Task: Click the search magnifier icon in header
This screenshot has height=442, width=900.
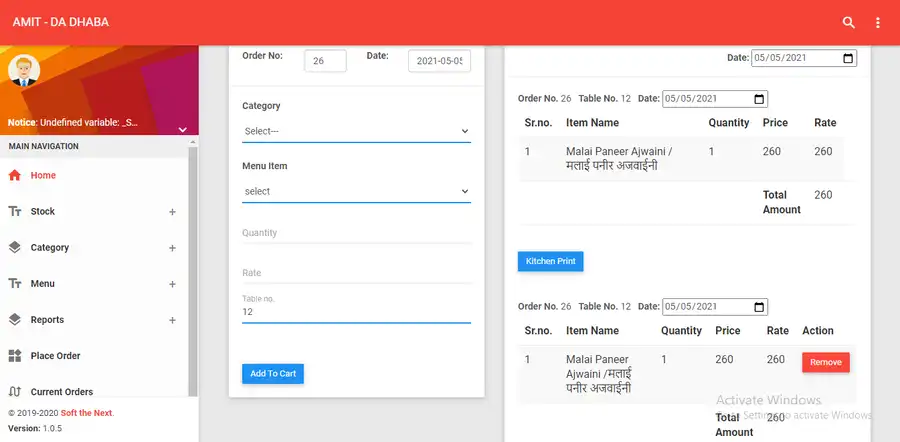Action: (x=849, y=22)
